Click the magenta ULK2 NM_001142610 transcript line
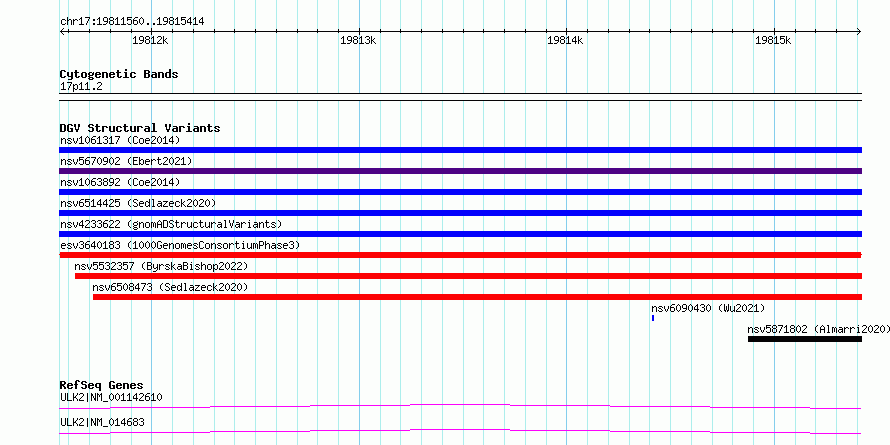 click(460, 406)
